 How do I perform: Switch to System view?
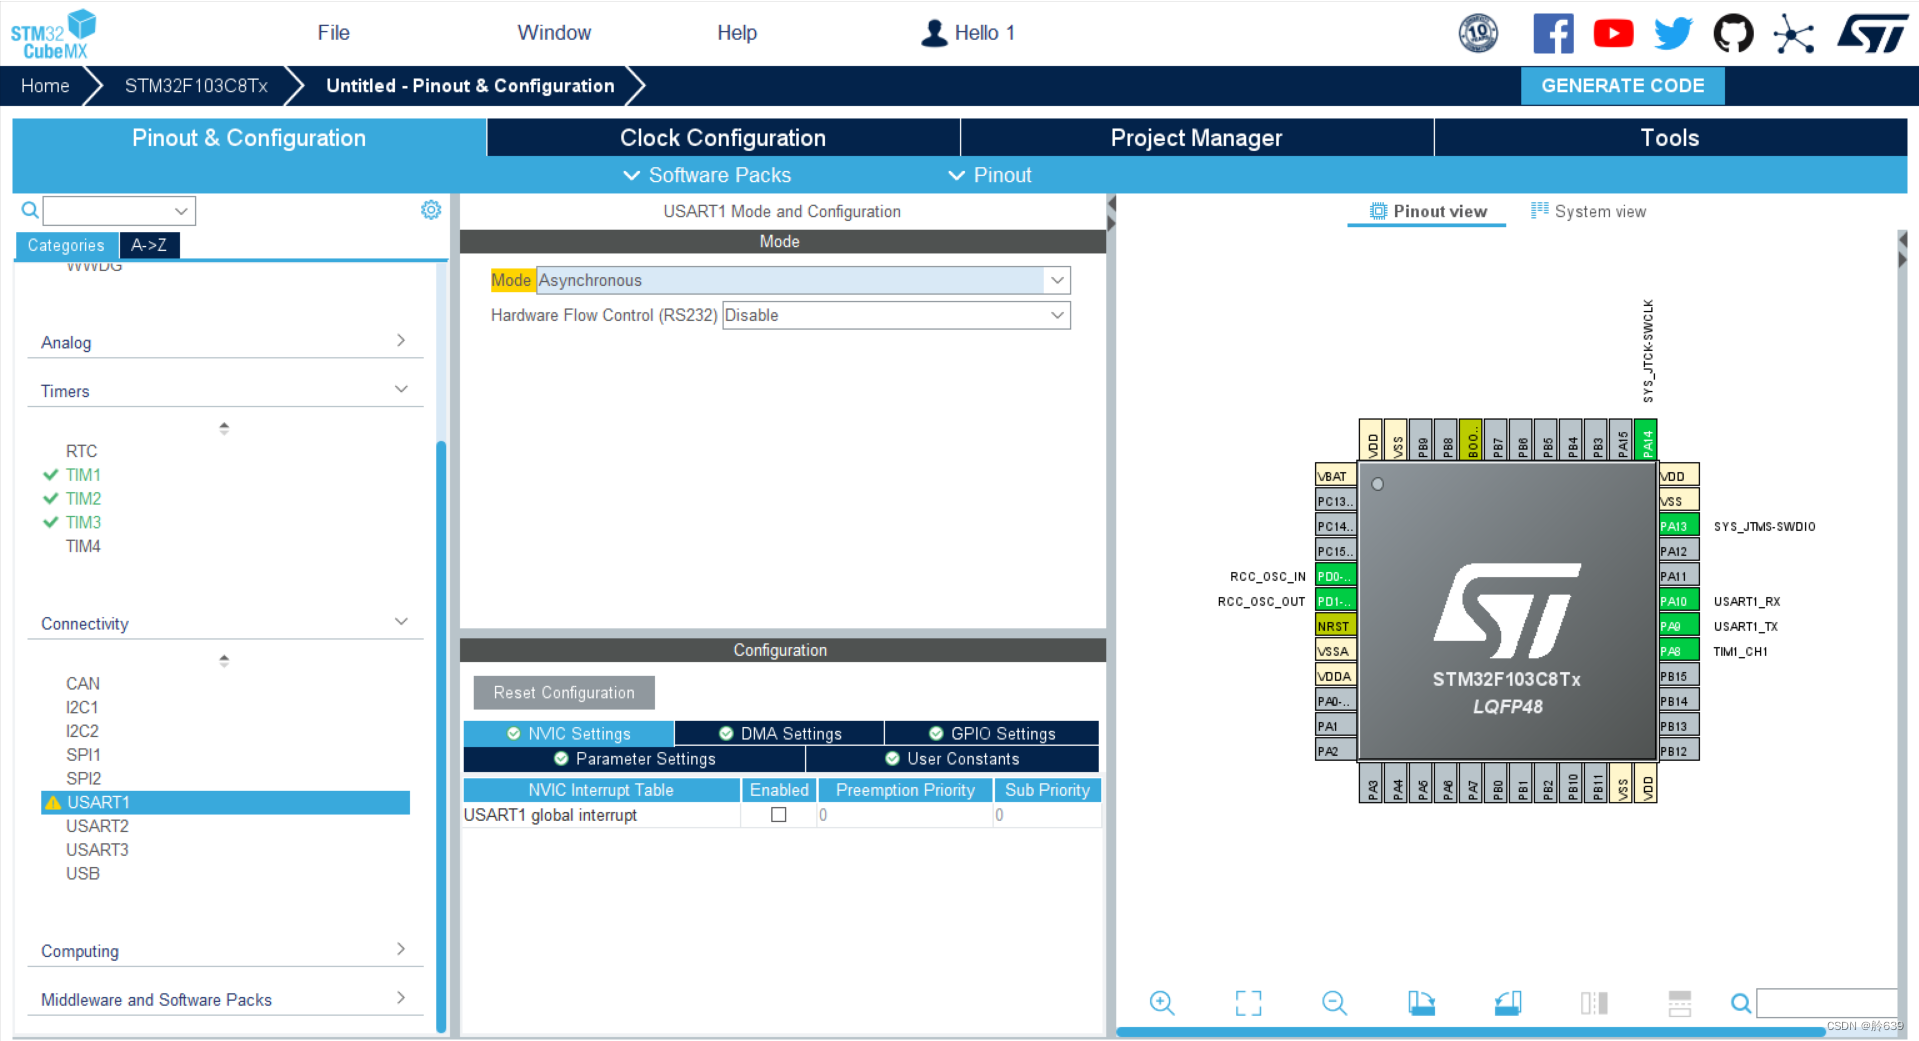tap(1588, 211)
